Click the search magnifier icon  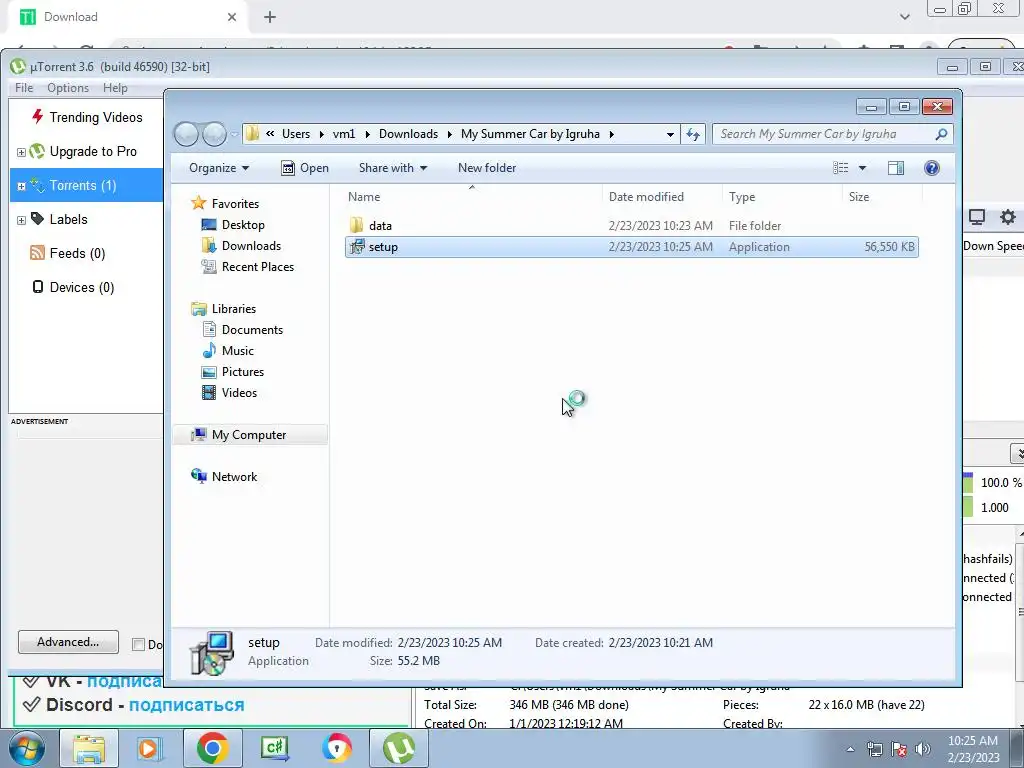(x=941, y=134)
